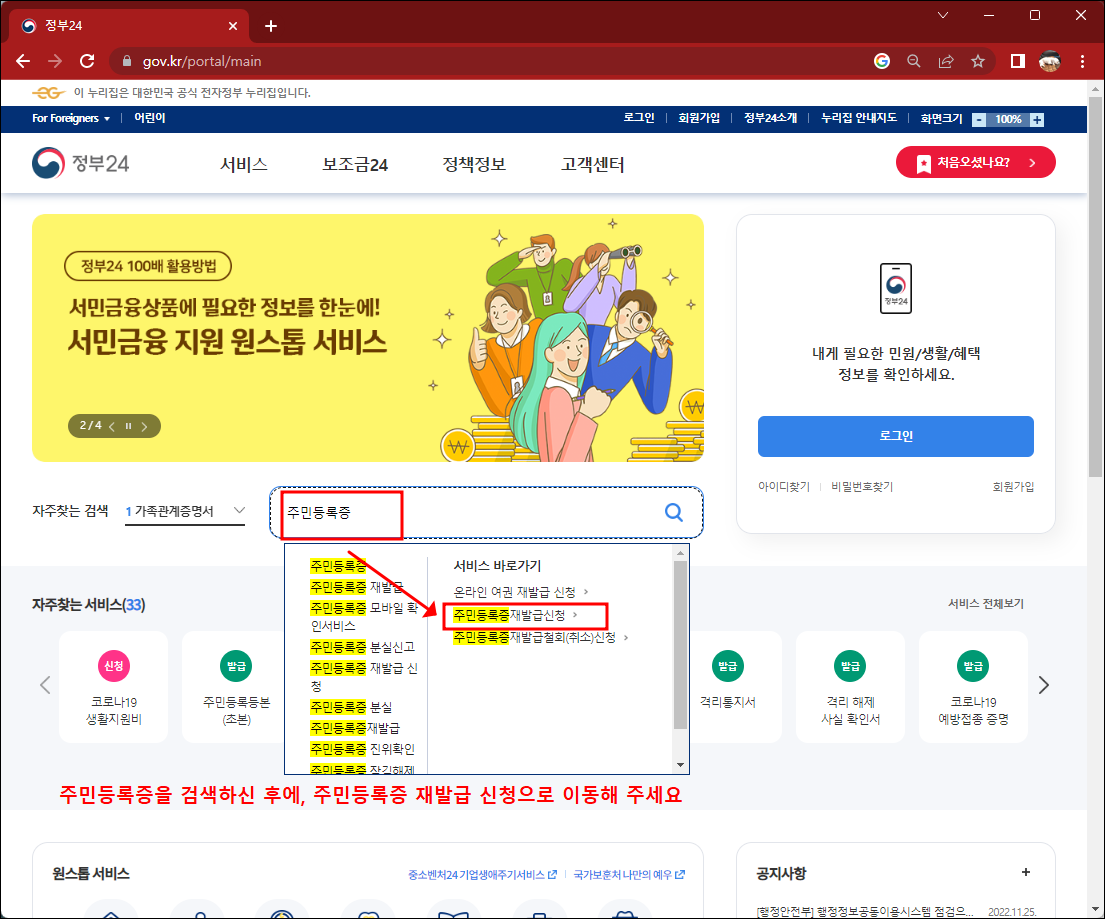The image size is (1105, 919).
Task: Click the 격리 해제 사실 확인서 icon
Action: tap(850, 687)
